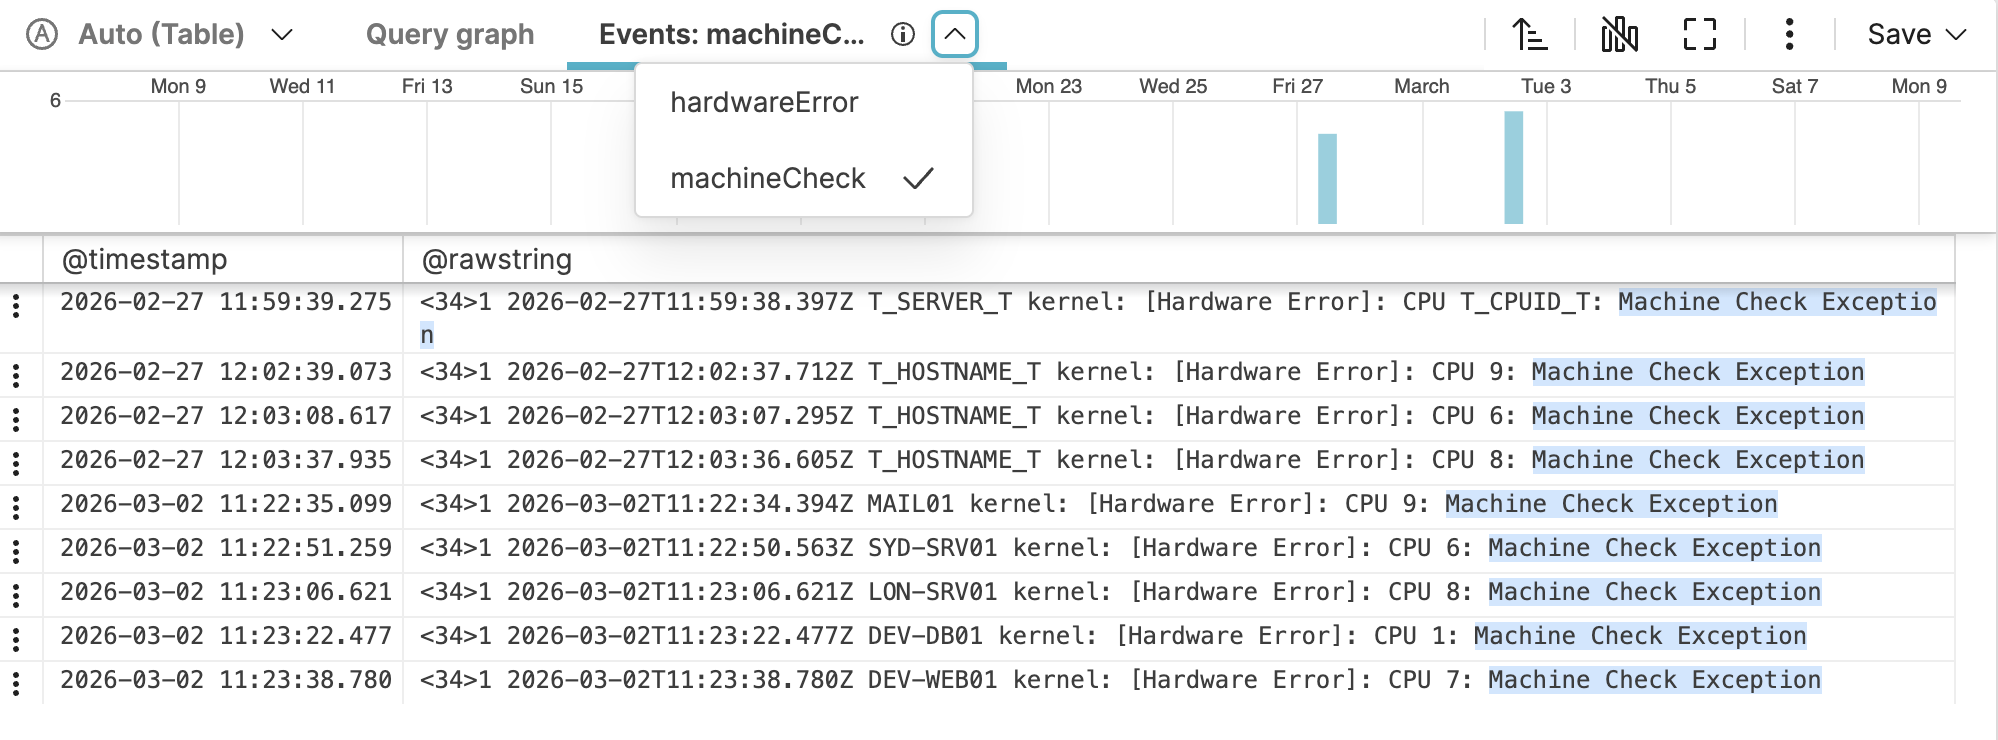Click the Auto widget type icon
Viewport: 1998px width, 740px height.
42,35
